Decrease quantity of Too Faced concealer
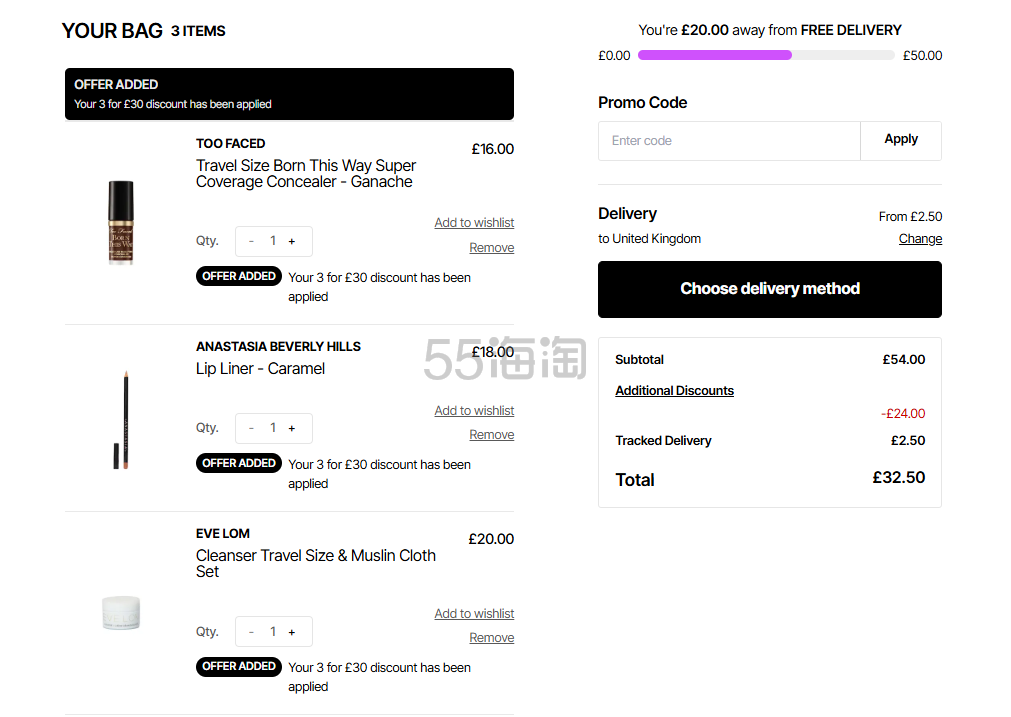The image size is (1011, 717). (251, 241)
